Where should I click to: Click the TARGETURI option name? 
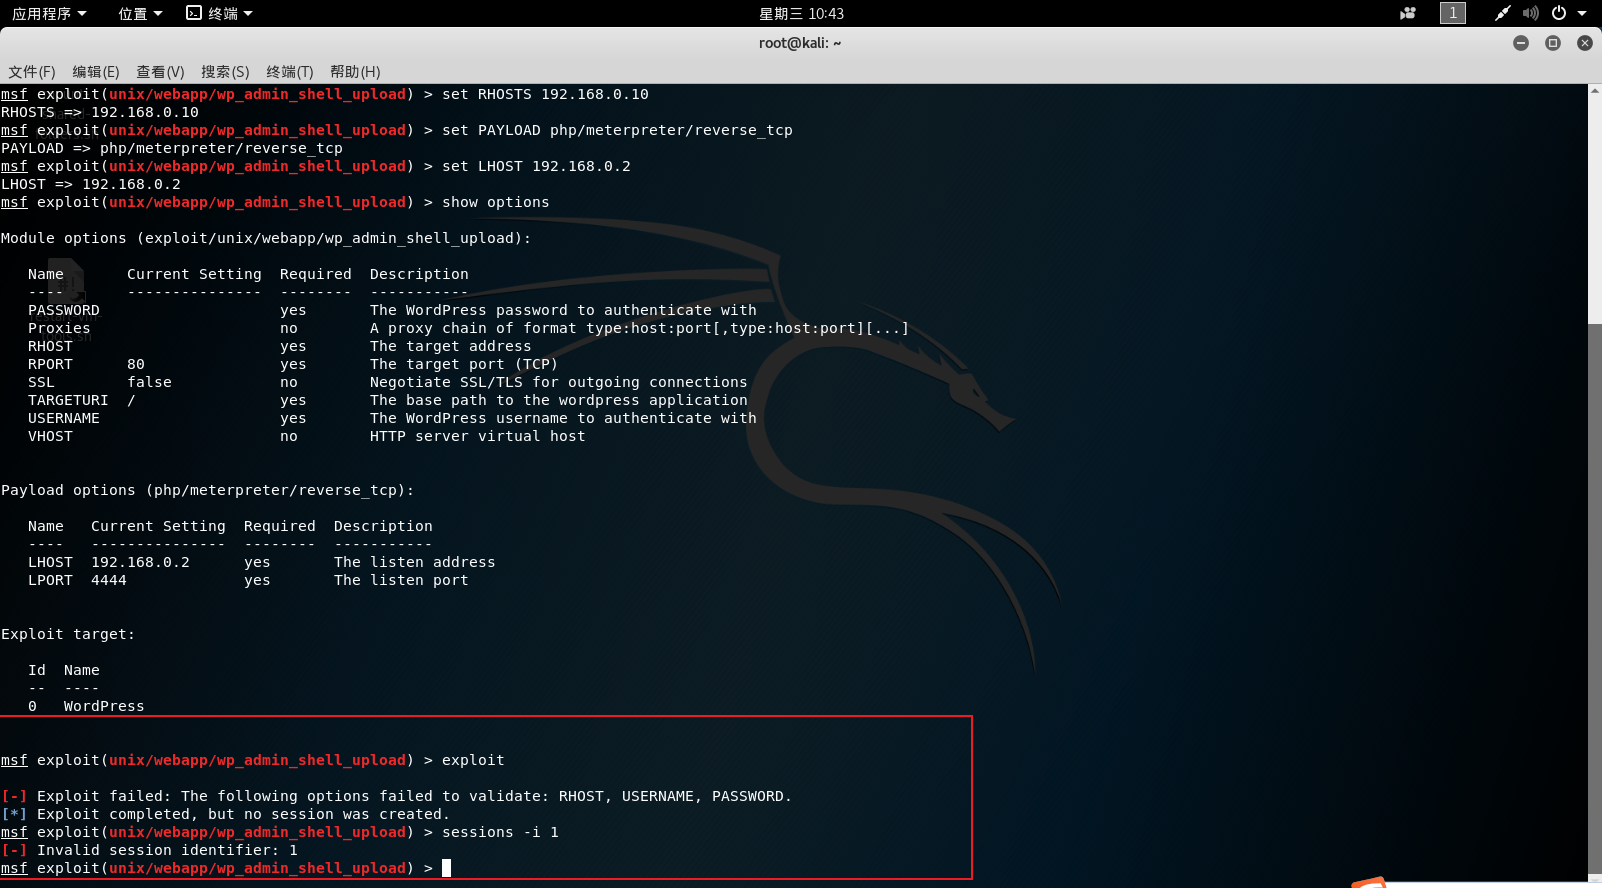[68, 400]
